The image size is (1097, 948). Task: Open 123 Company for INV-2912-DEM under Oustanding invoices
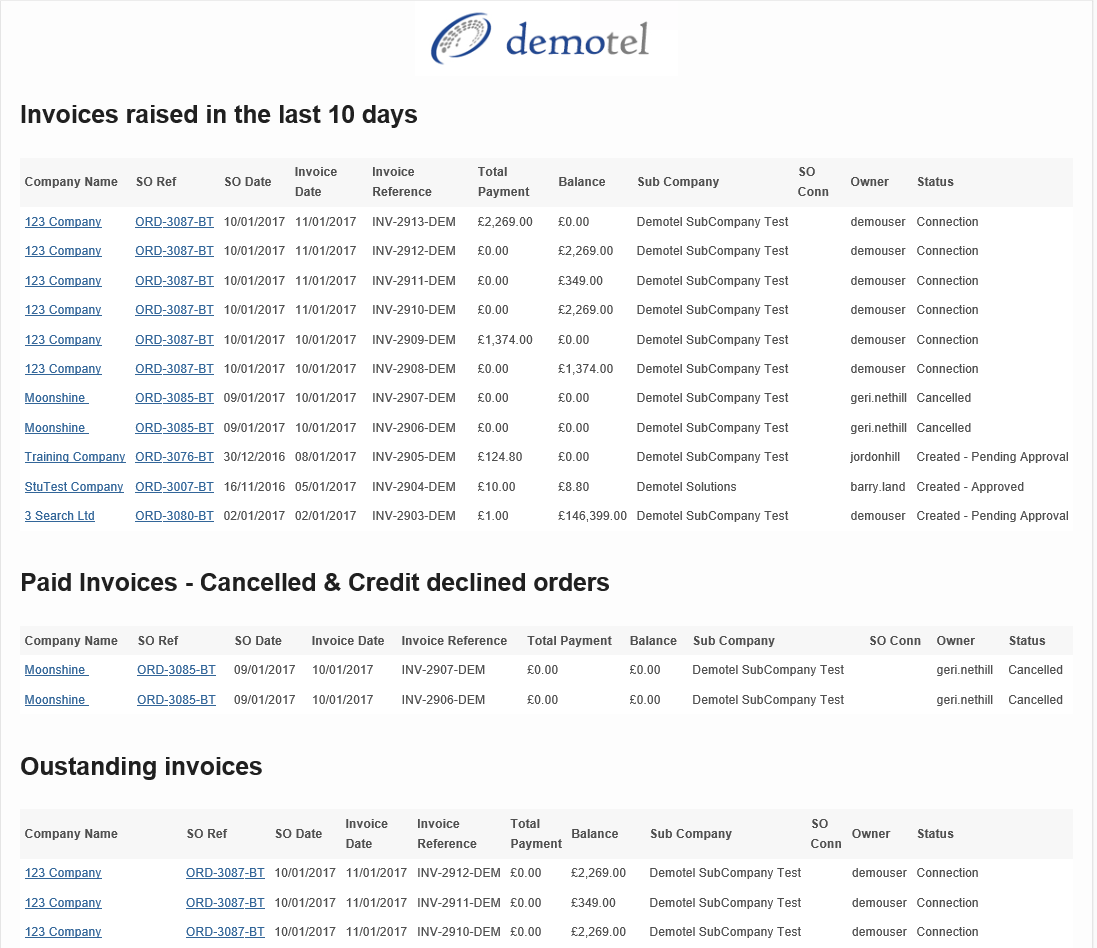pyautogui.click(x=63, y=873)
